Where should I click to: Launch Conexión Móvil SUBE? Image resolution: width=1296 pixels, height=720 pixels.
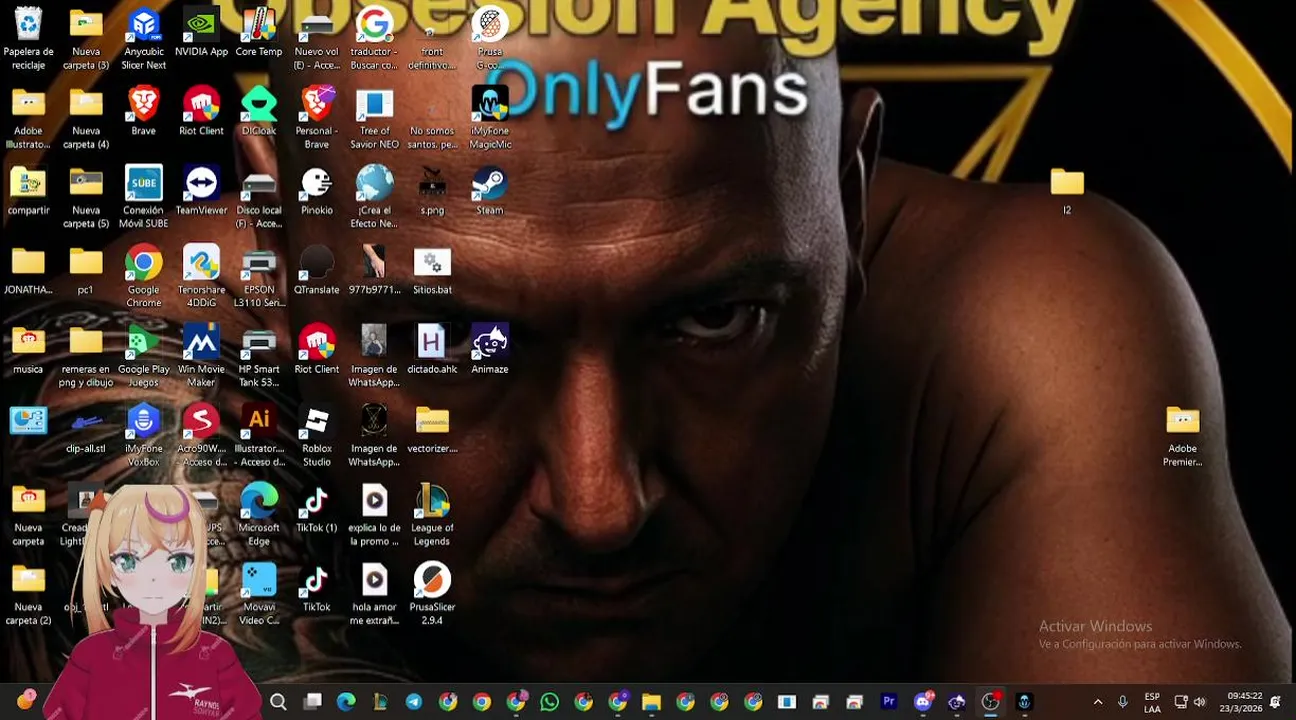pyautogui.click(x=144, y=198)
